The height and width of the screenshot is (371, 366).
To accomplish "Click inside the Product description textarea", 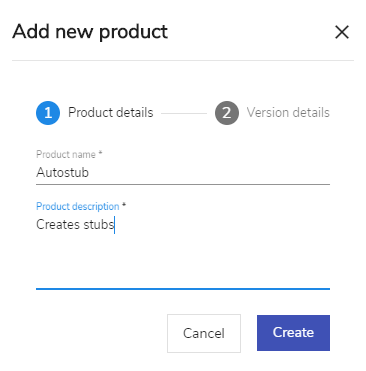I will tap(183, 252).
